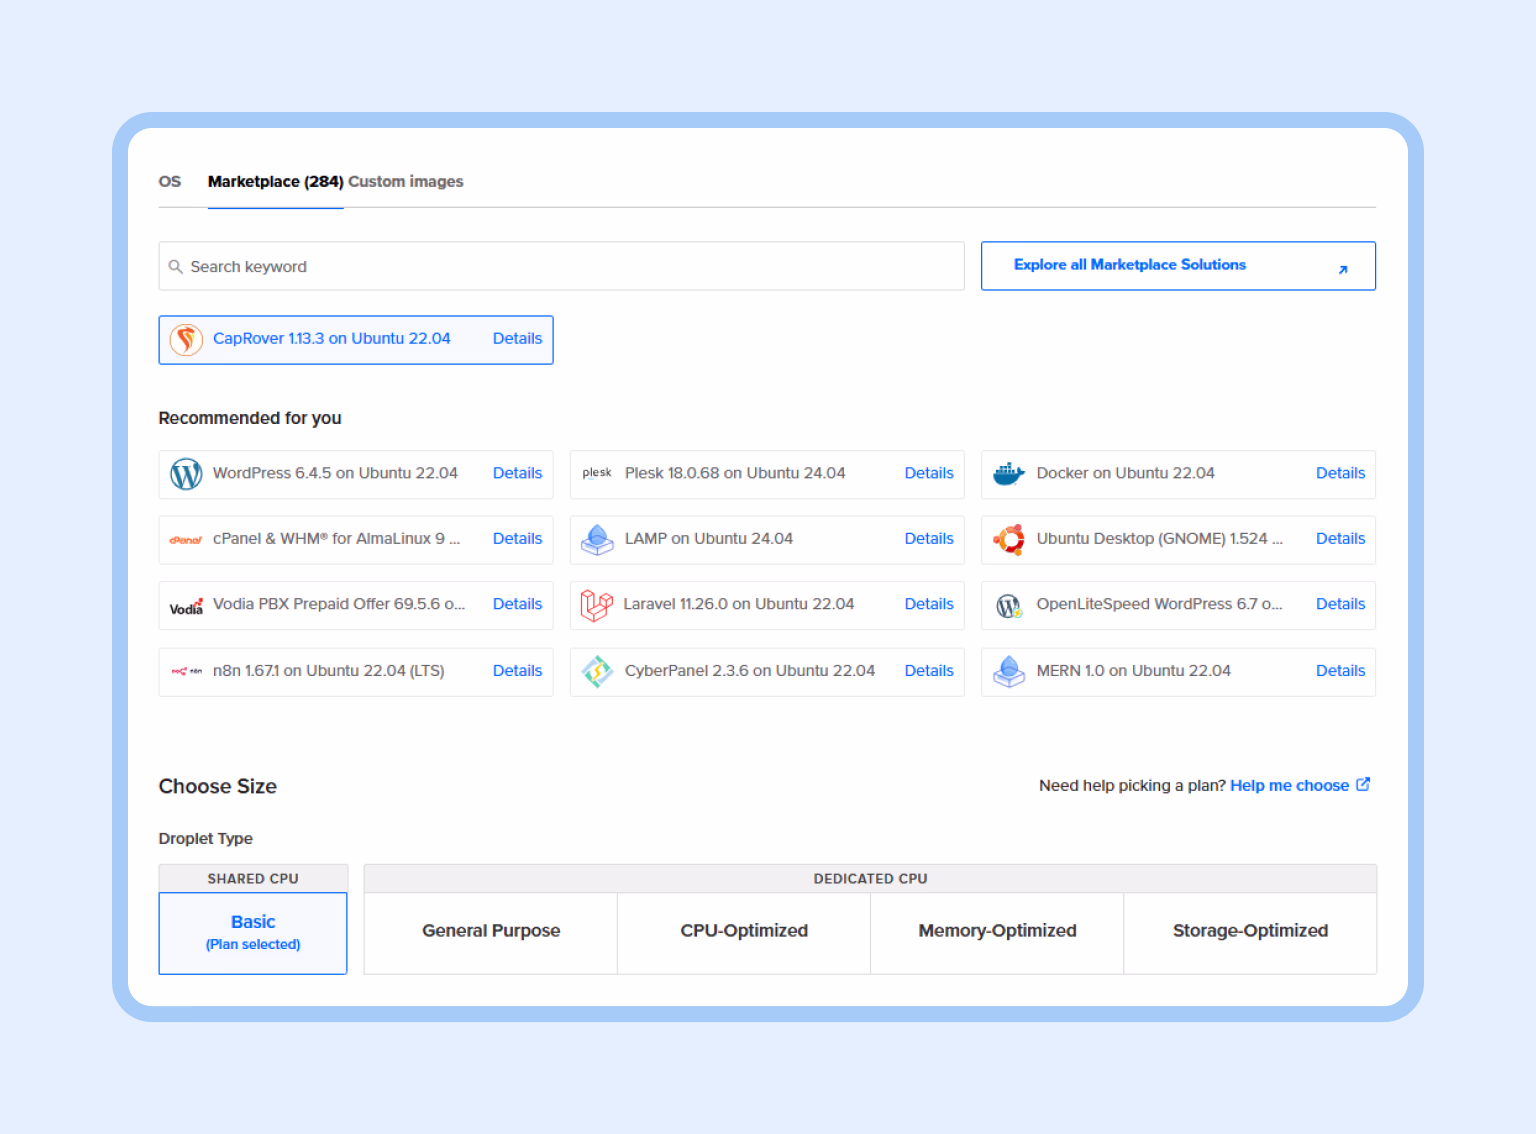Open Details for Laravel 11.26.0

pyautogui.click(x=929, y=605)
